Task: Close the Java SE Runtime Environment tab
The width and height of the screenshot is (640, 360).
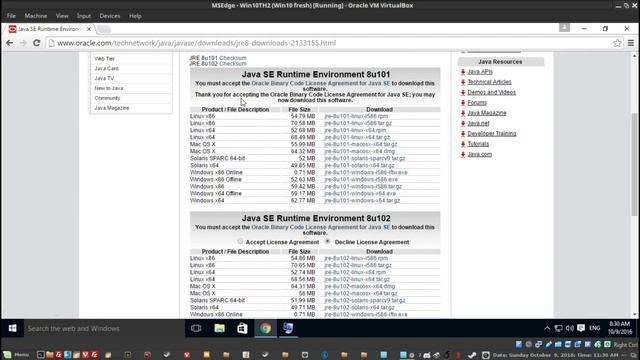Action: pos(89,29)
